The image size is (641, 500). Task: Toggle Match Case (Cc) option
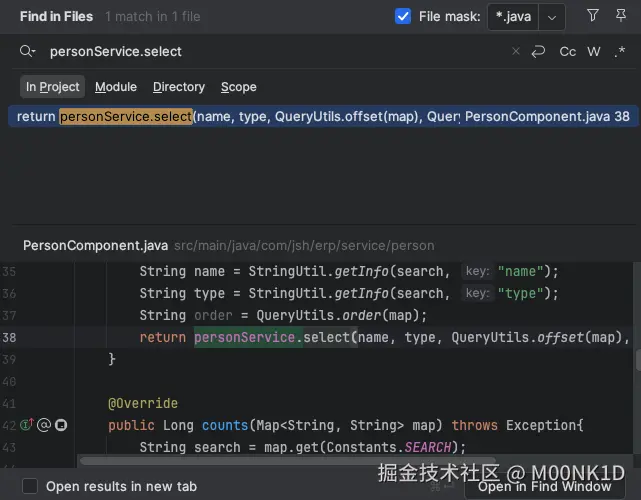(x=567, y=51)
